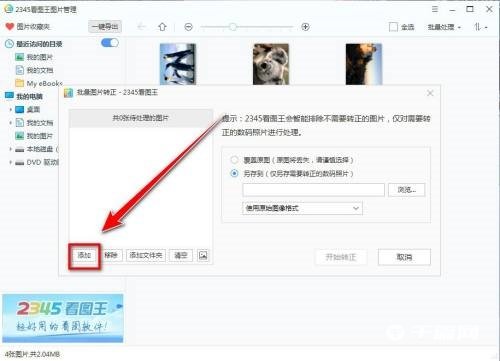Click the back arrow navigation icon
The height and width of the screenshot is (361, 500).
point(142,27)
